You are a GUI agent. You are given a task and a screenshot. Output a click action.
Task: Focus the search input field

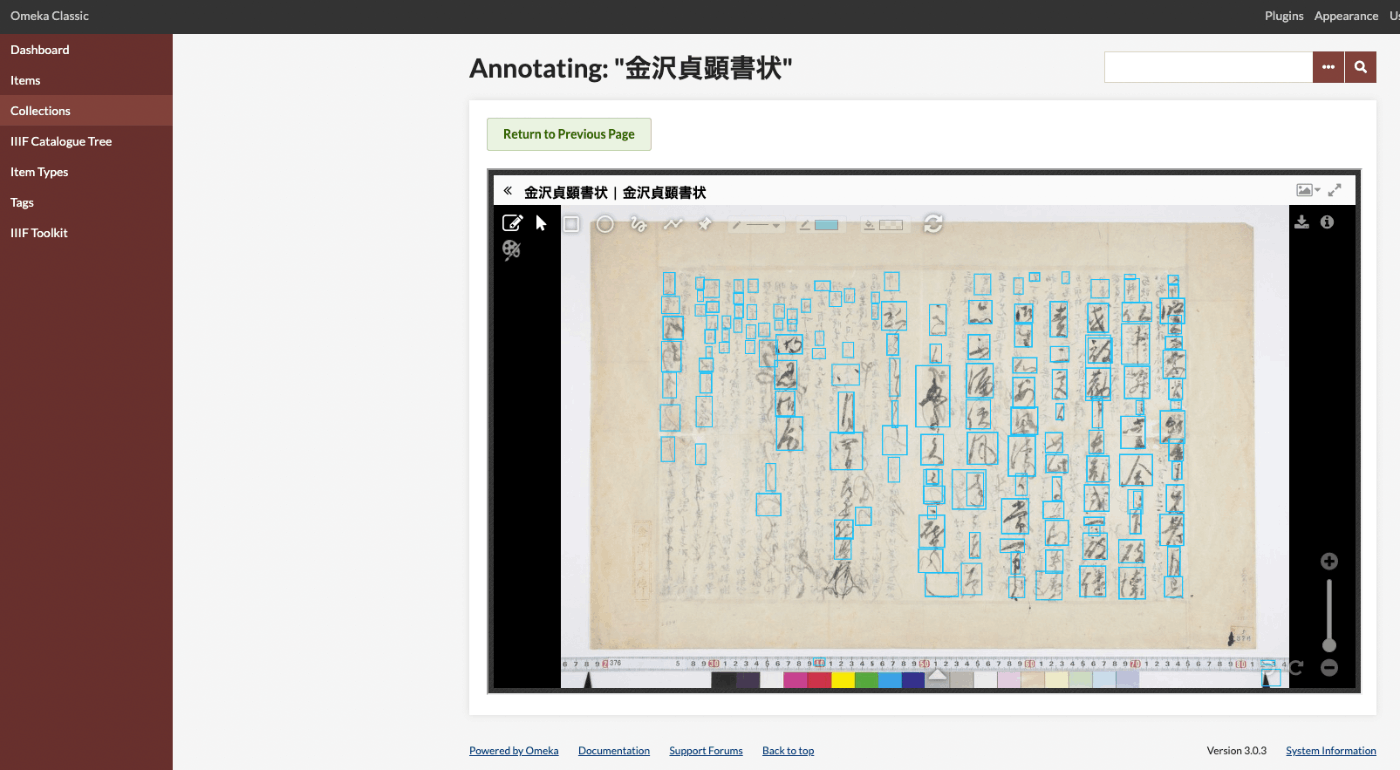pos(1208,67)
